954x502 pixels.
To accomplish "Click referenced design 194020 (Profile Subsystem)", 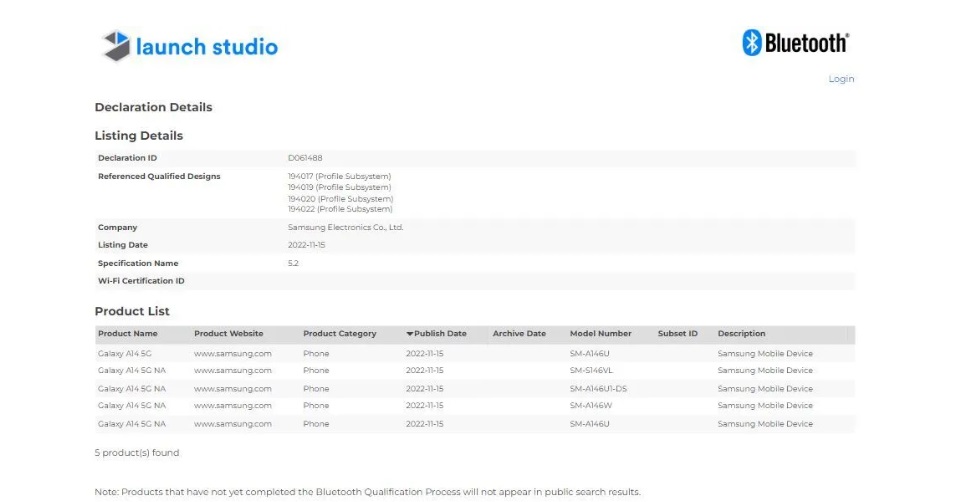I will [x=340, y=198].
